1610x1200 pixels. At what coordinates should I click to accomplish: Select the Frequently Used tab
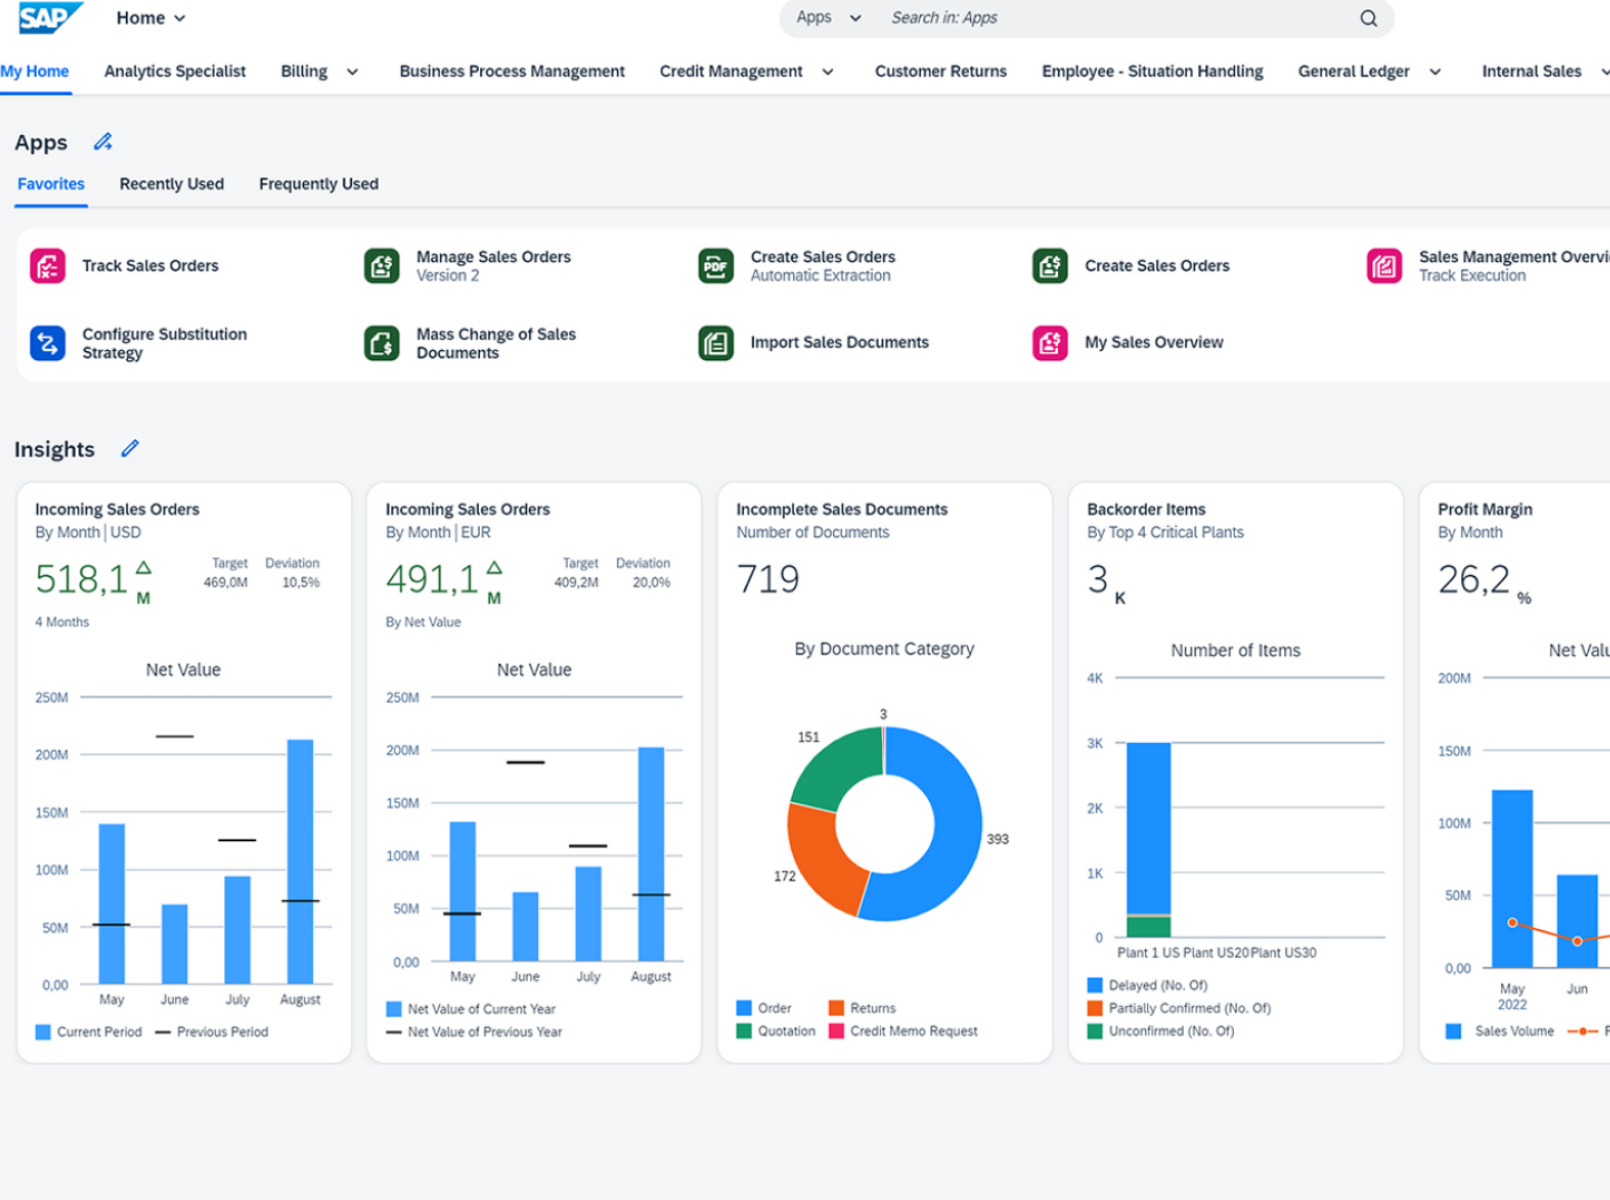pos(319,184)
